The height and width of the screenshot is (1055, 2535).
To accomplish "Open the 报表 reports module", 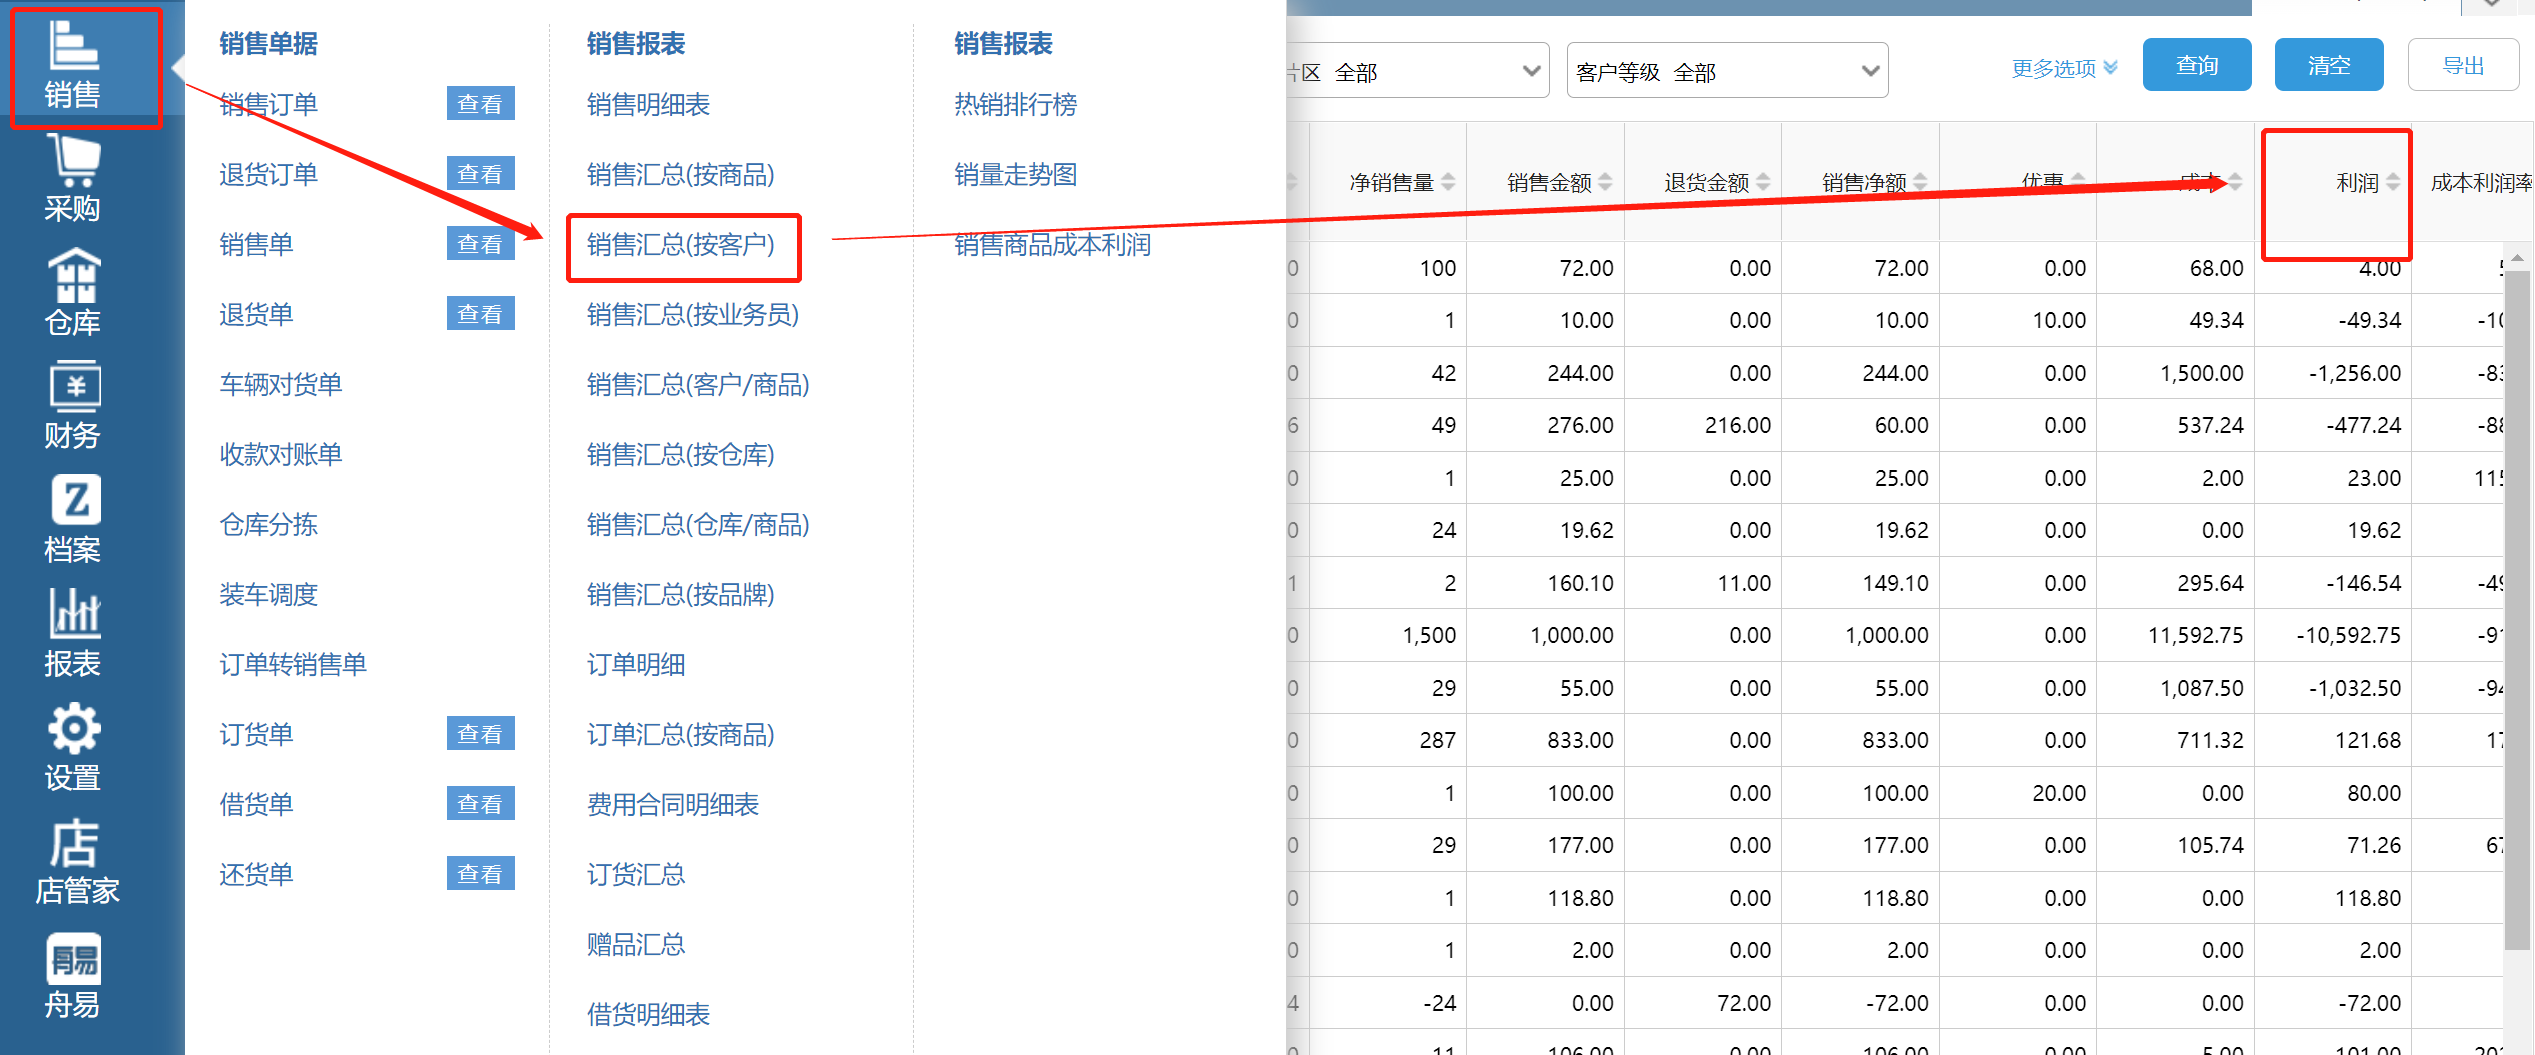I will click(x=73, y=634).
